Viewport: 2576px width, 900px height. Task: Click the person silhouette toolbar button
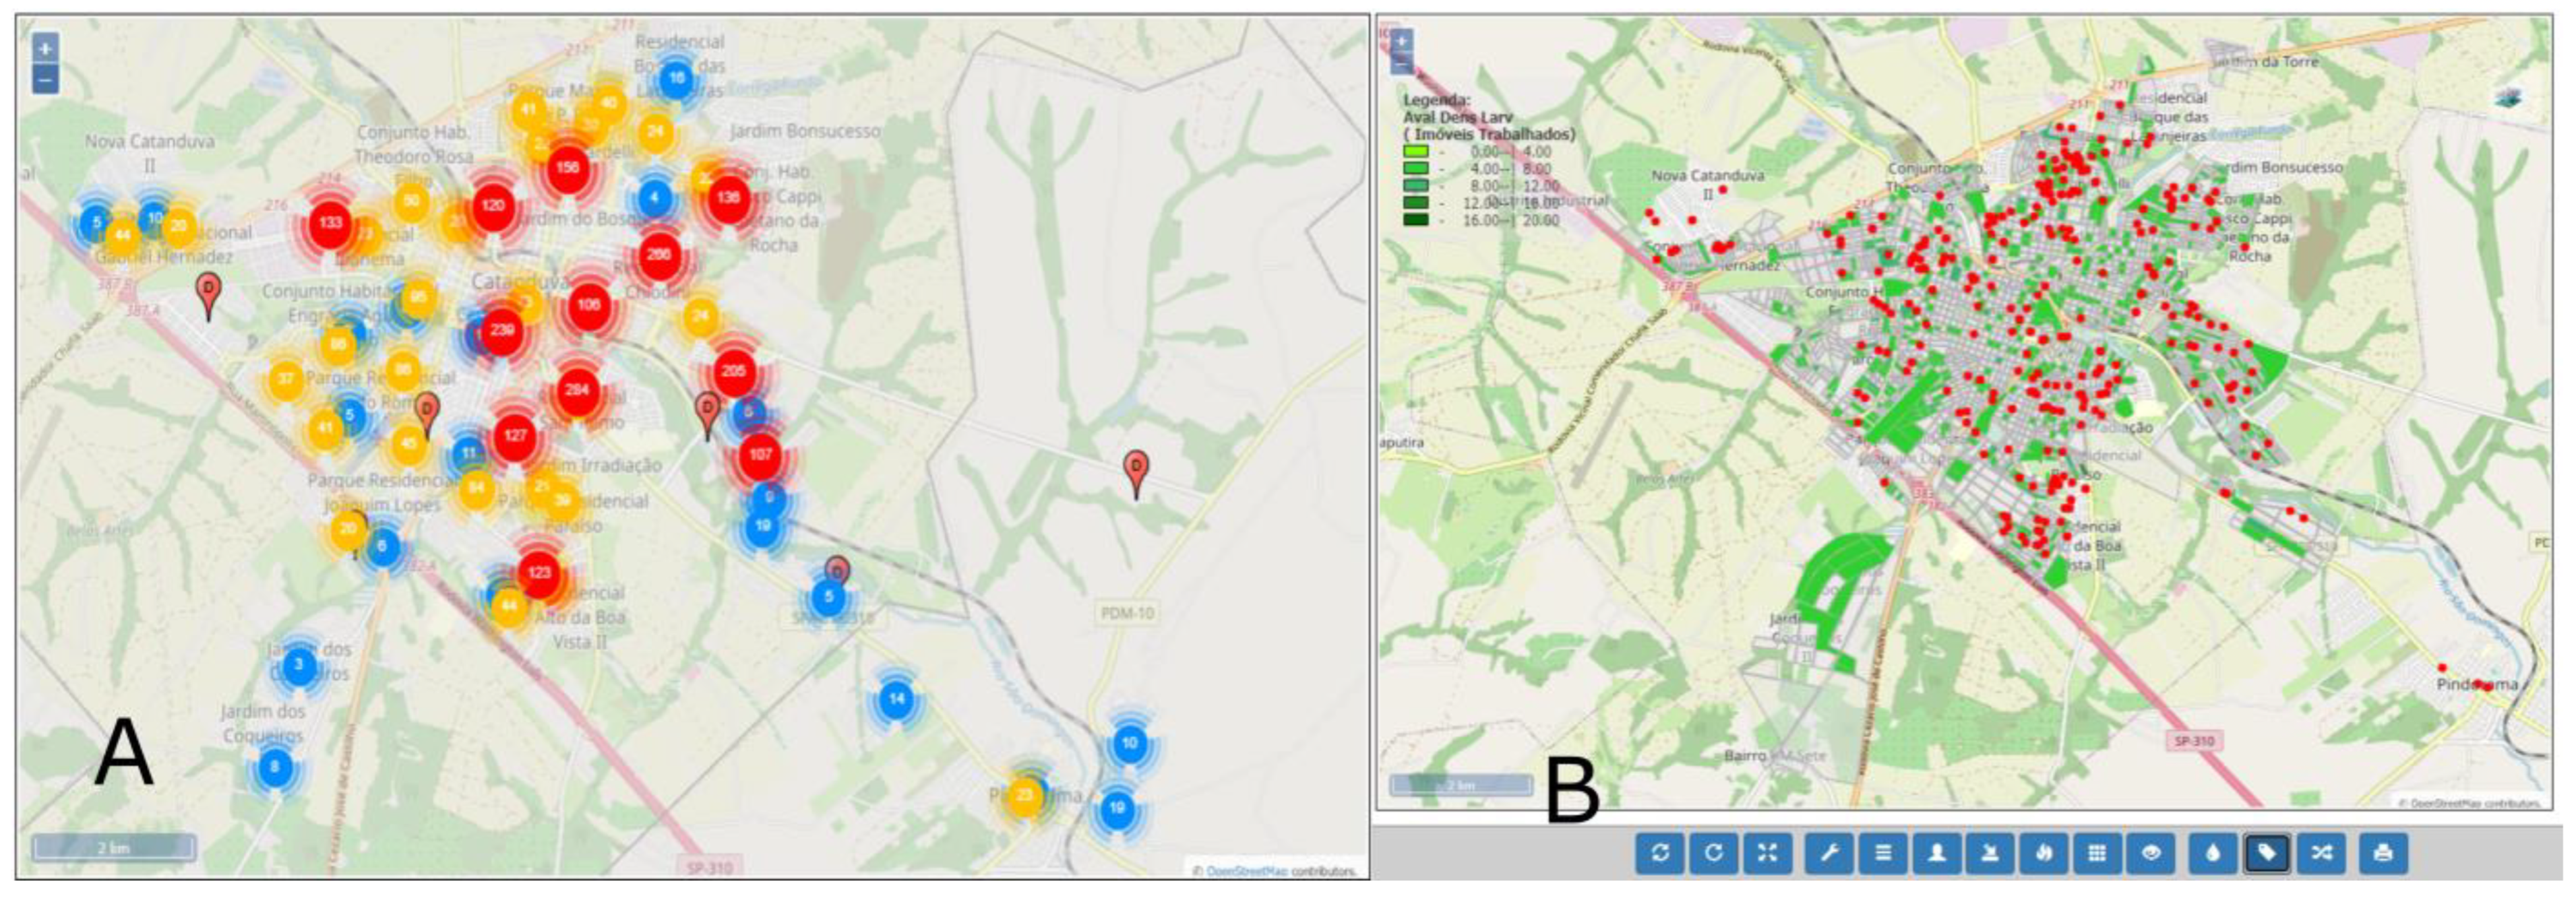1937,853
